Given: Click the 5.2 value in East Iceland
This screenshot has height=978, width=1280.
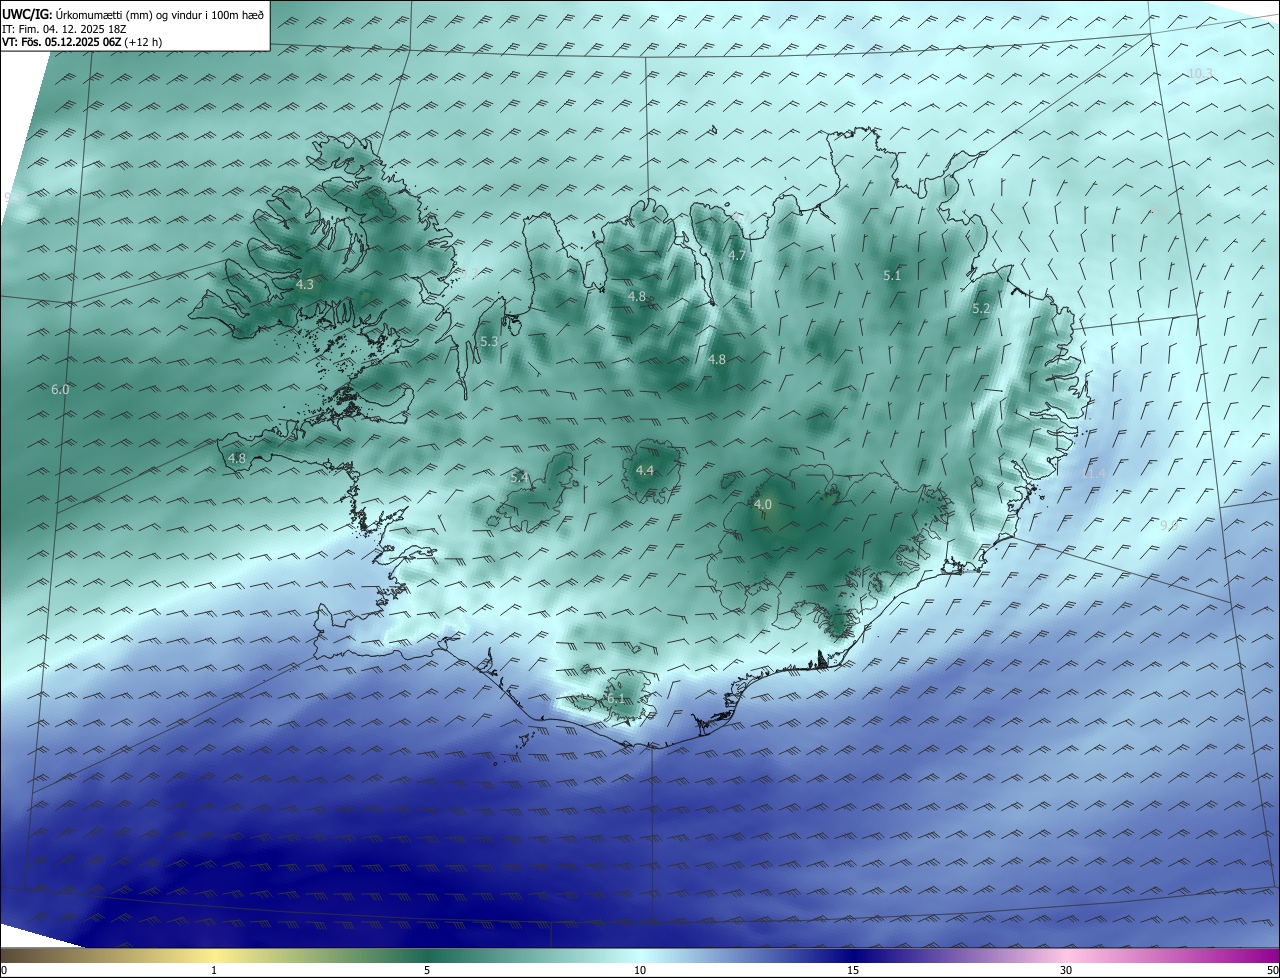Looking at the screenshot, I should [x=981, y=309].
